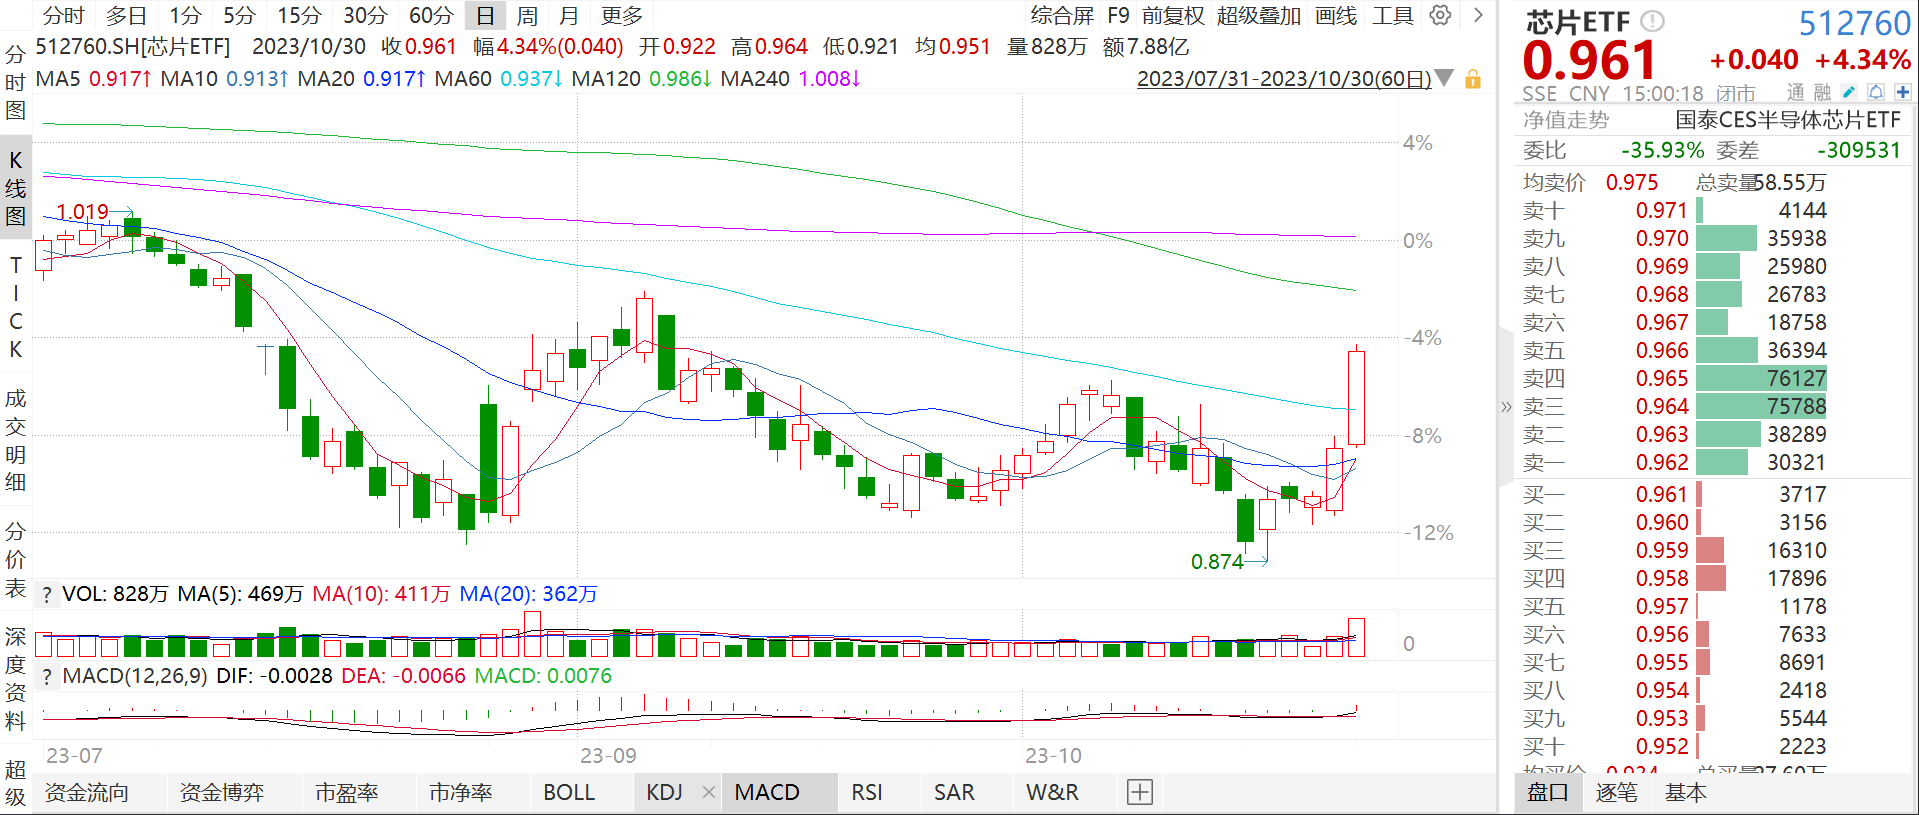Set a price alert with bell icon
Viewport: 1919px width, 815px height.
tap(1876, 92)
